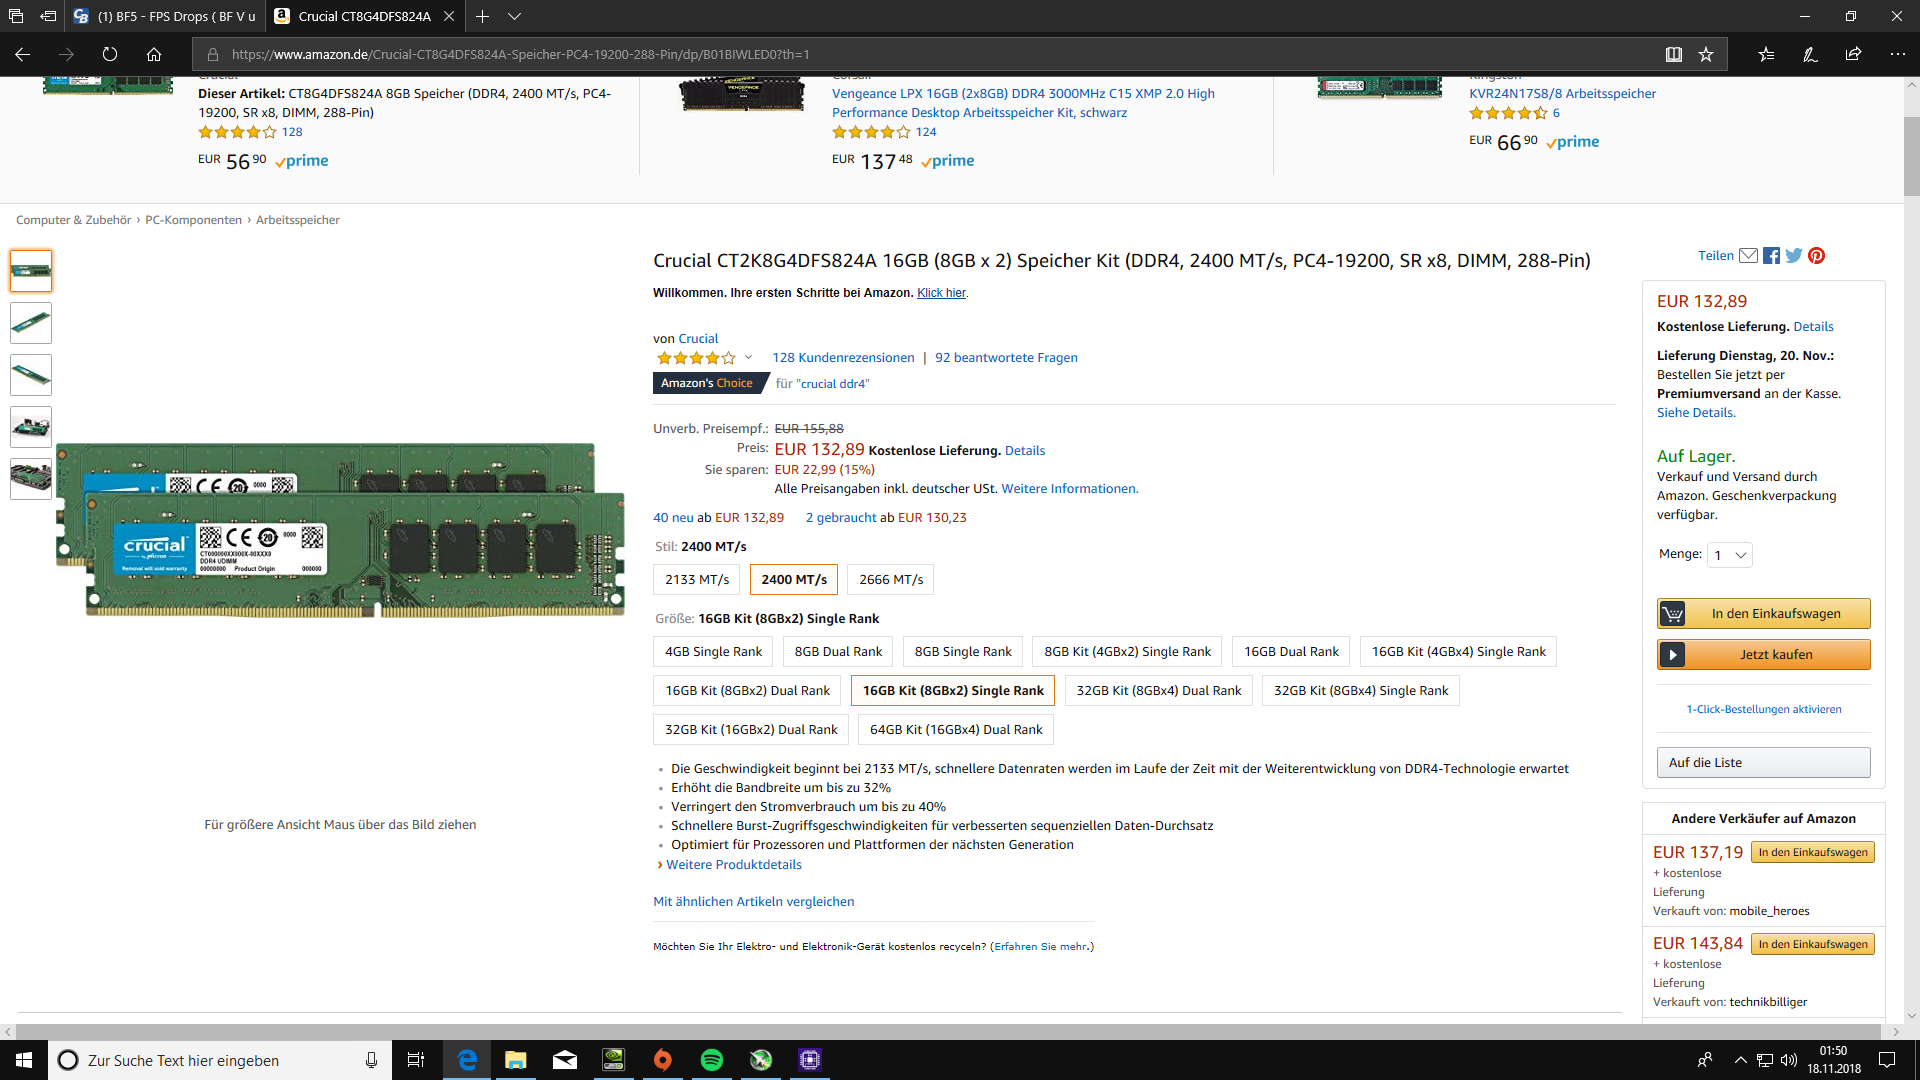1920x1080 pixels.
Task: Refresh the current page
Action: coord(110,54)
